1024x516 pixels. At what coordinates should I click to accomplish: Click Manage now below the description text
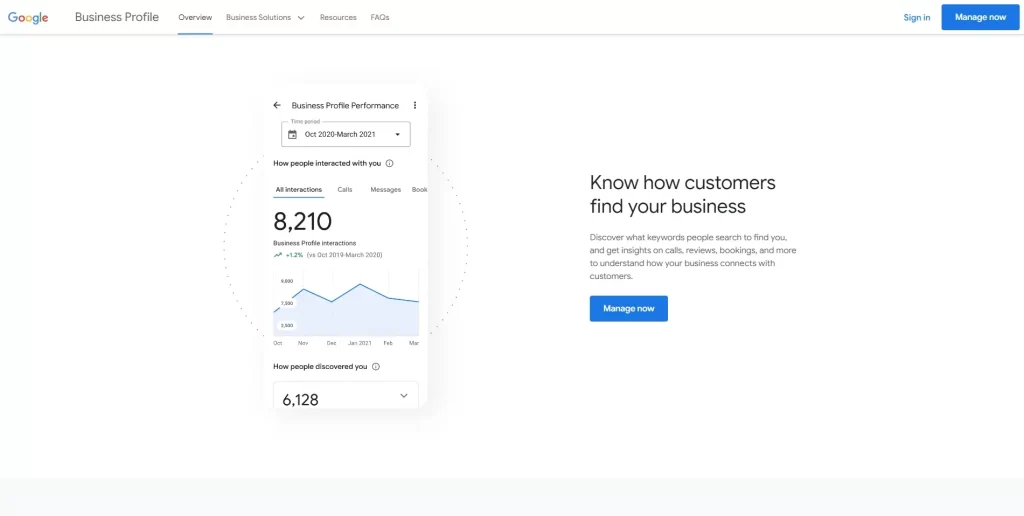click(x=628, y=308)
